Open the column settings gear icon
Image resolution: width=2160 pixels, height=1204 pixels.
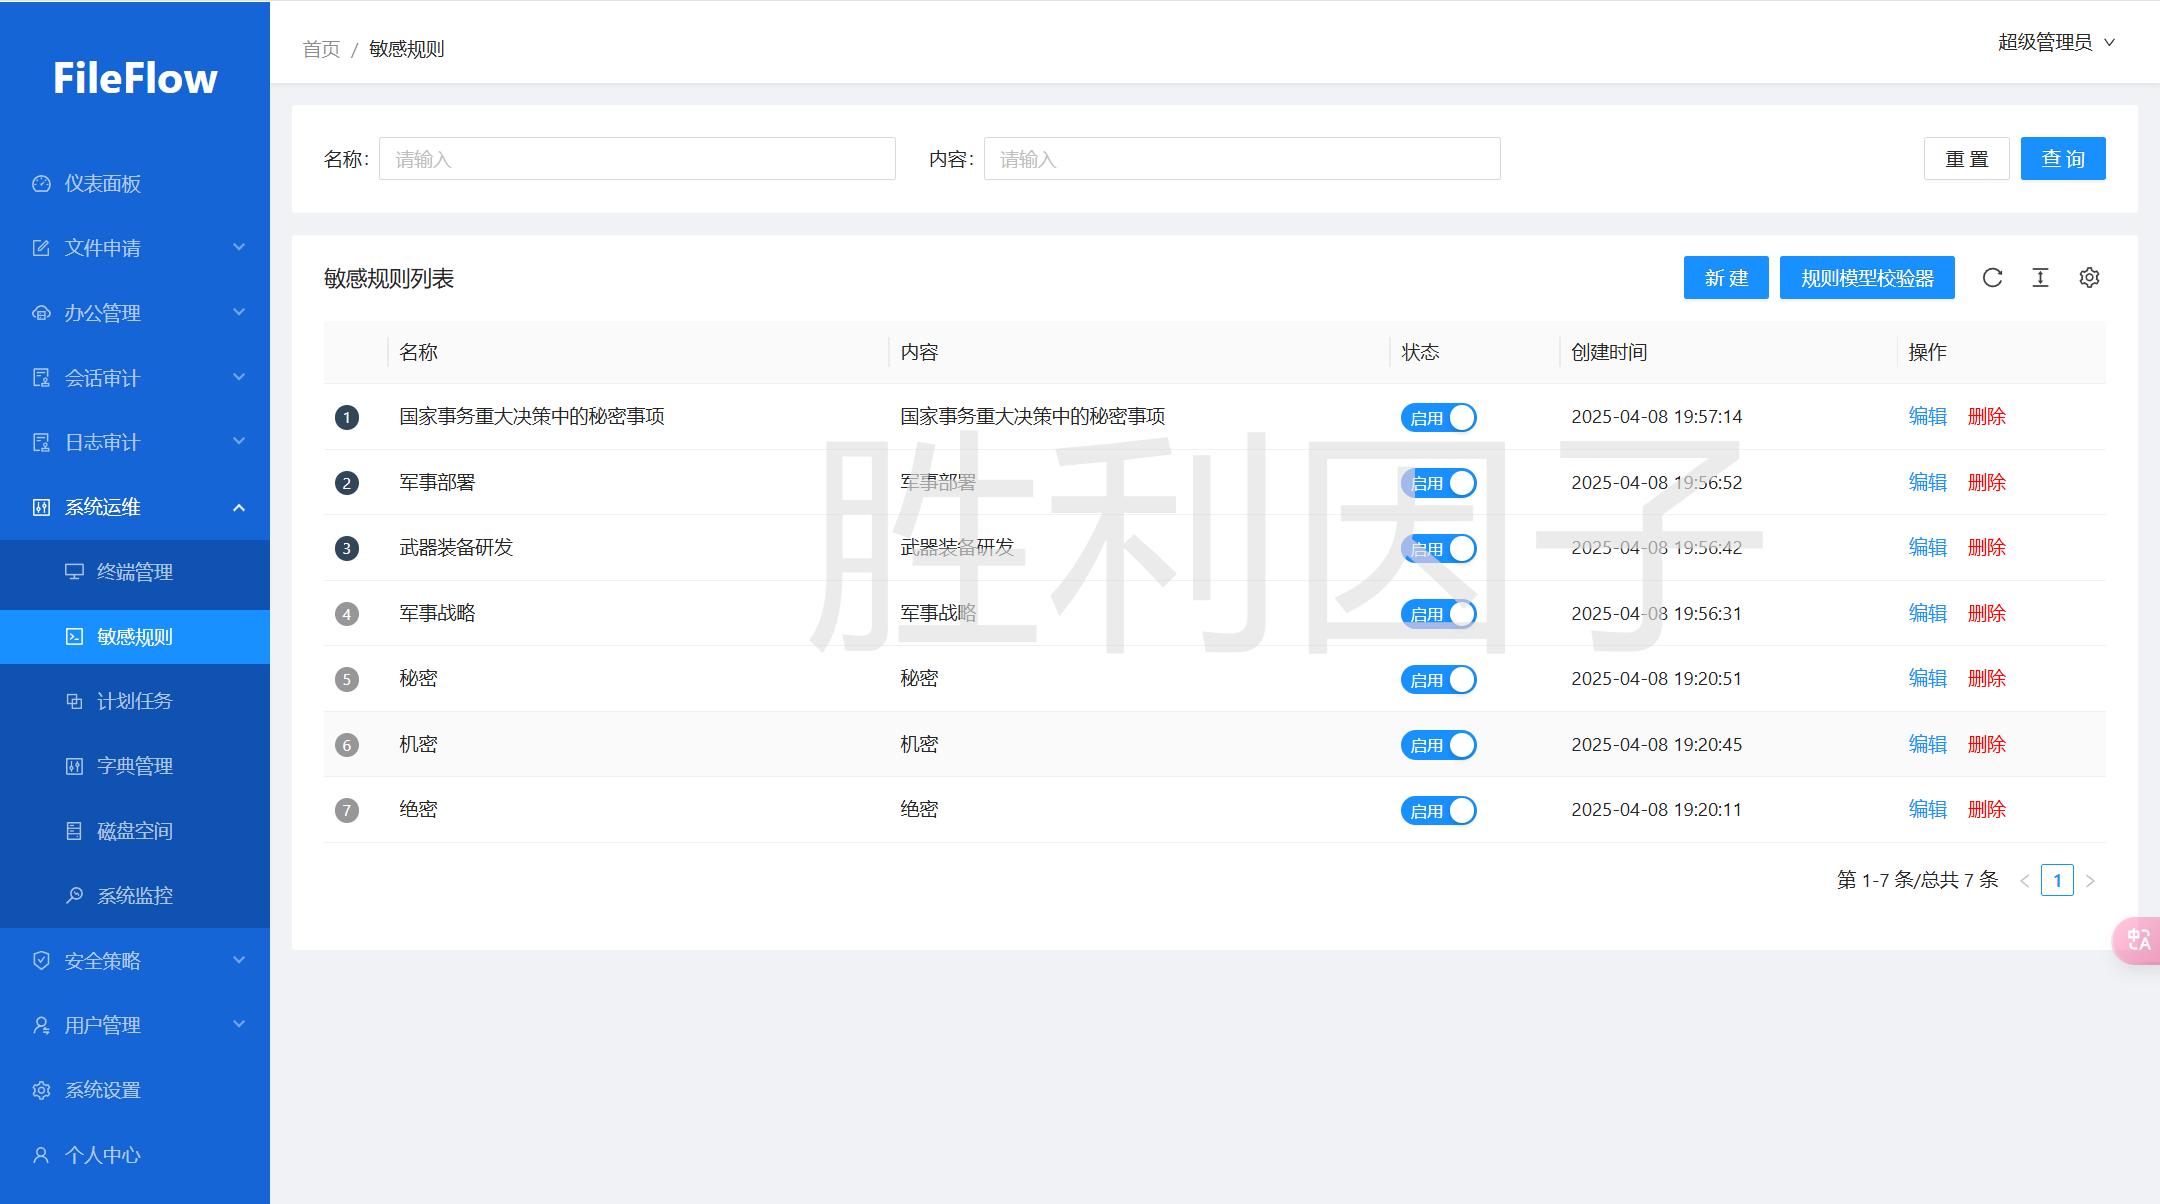[2089, 278]
